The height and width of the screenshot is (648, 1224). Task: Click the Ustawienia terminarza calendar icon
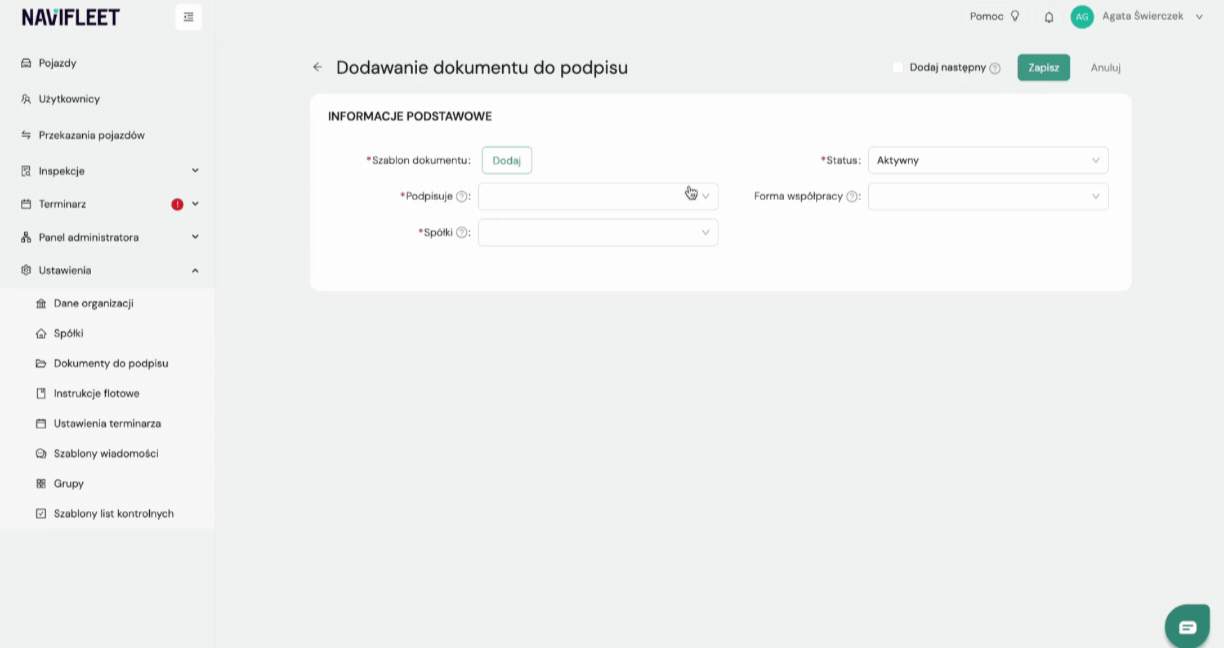click(x=41, y=423)
